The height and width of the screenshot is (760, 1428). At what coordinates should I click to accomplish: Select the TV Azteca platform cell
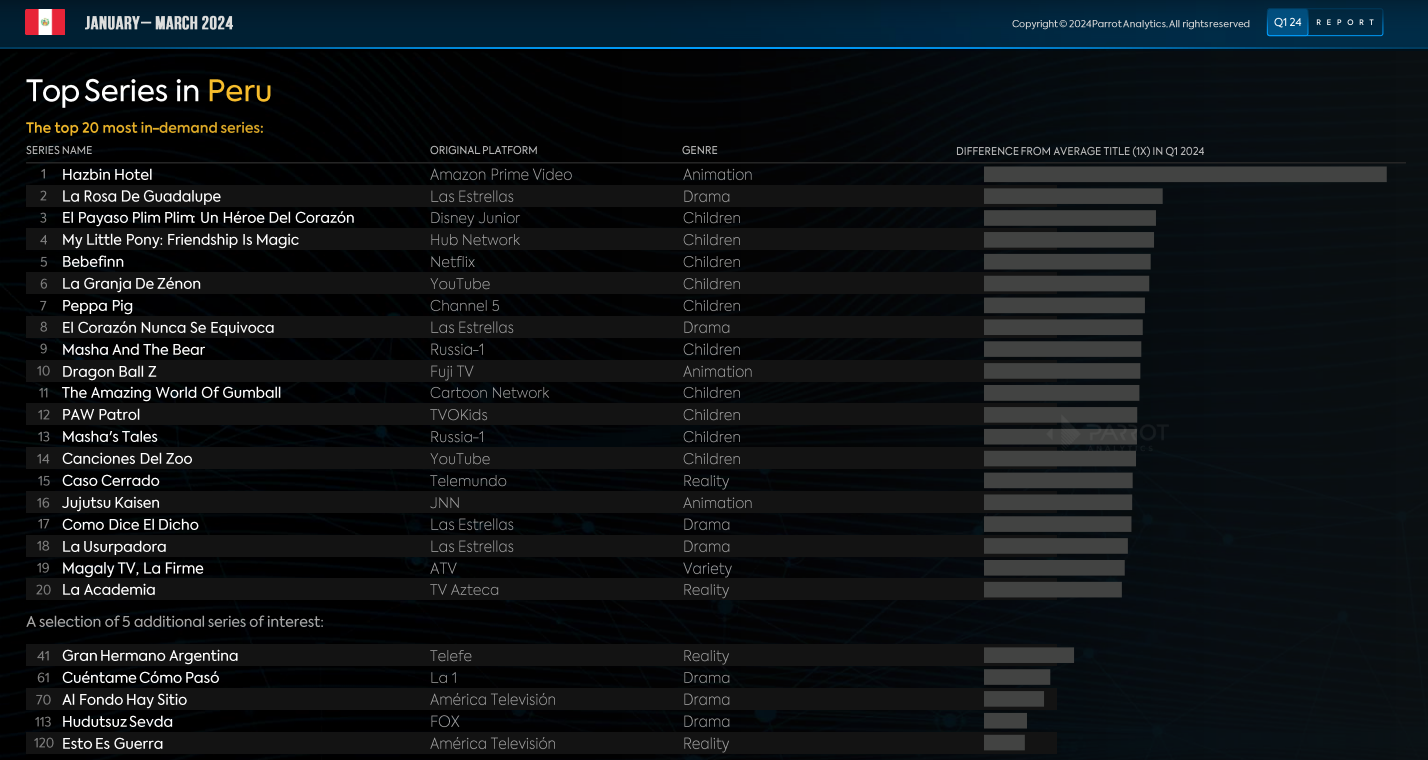pos(464,590)
